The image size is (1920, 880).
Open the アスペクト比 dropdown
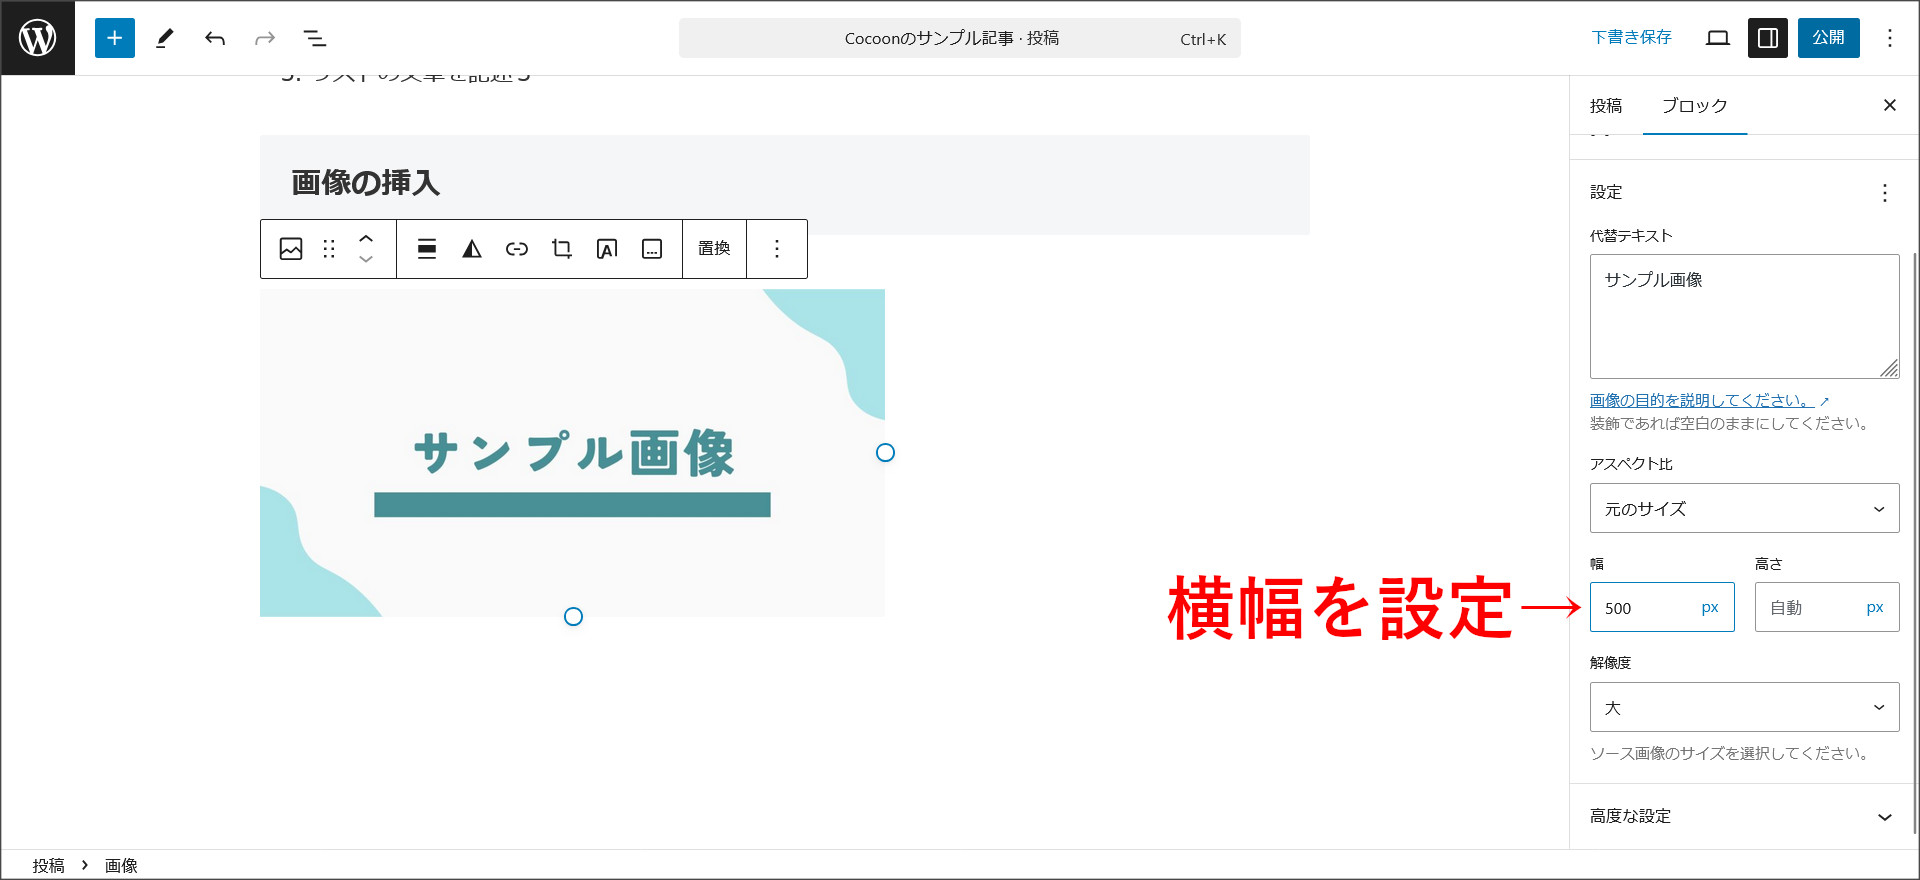1745,509
